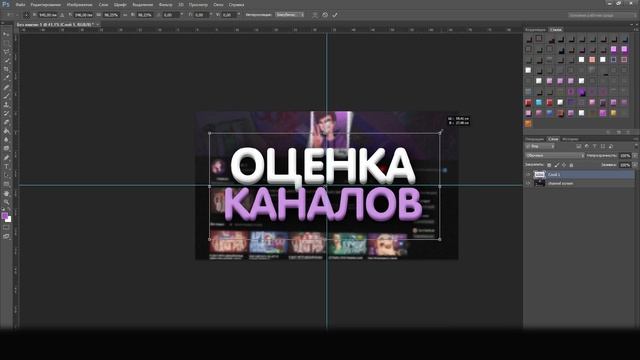Select the Lasso tool
Image resolution: width=640 pixels, height=360 pixels.
6,52
